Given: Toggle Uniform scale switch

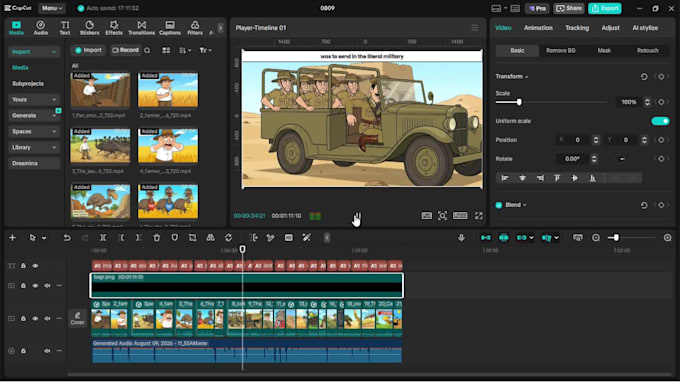Looking at the screenshot, I should (x=660, y=121).
